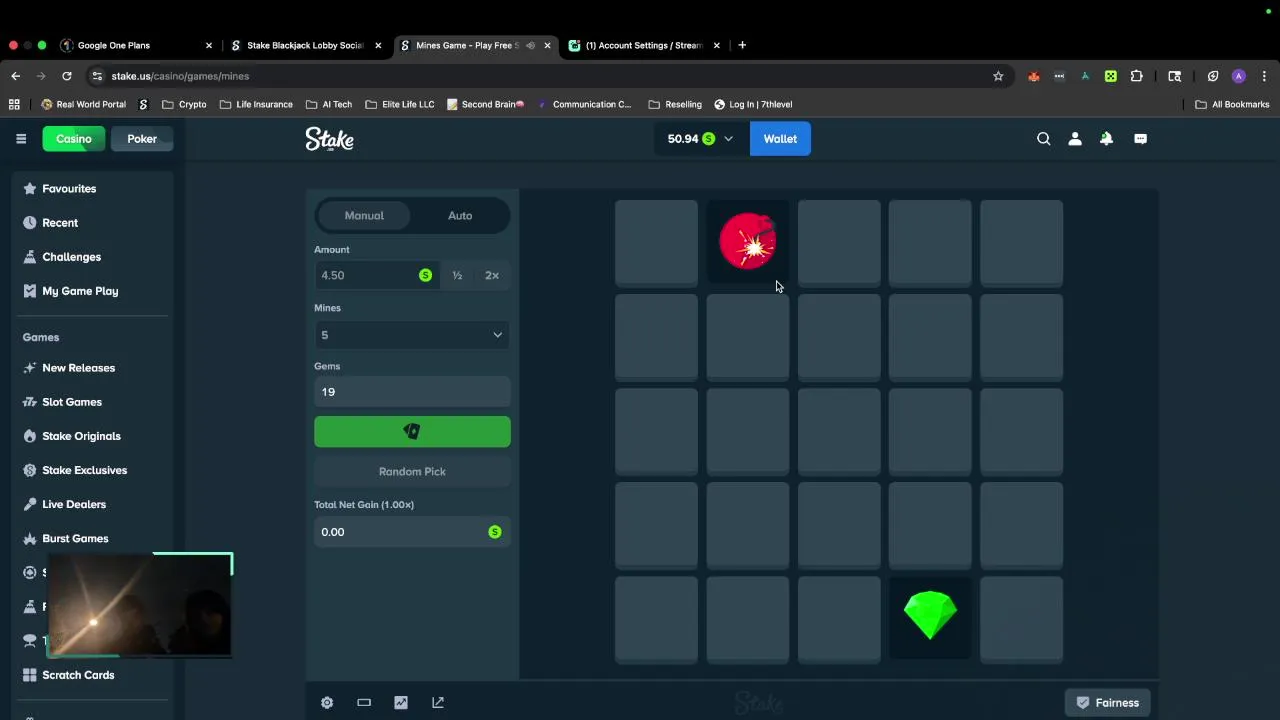
Task: Click the webcam overlay thumbnail
Action: point(139,604)
